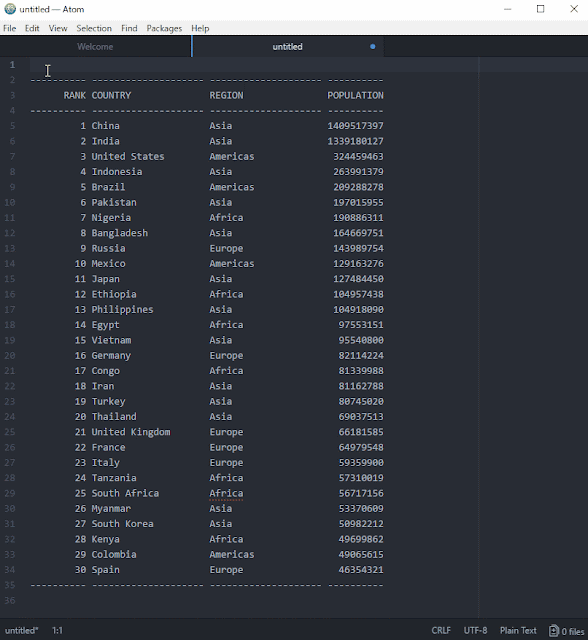Image resolution: width=588 pixels, height=640 pixels.
Task: Click on India in the country column
Action: [105, 141]
